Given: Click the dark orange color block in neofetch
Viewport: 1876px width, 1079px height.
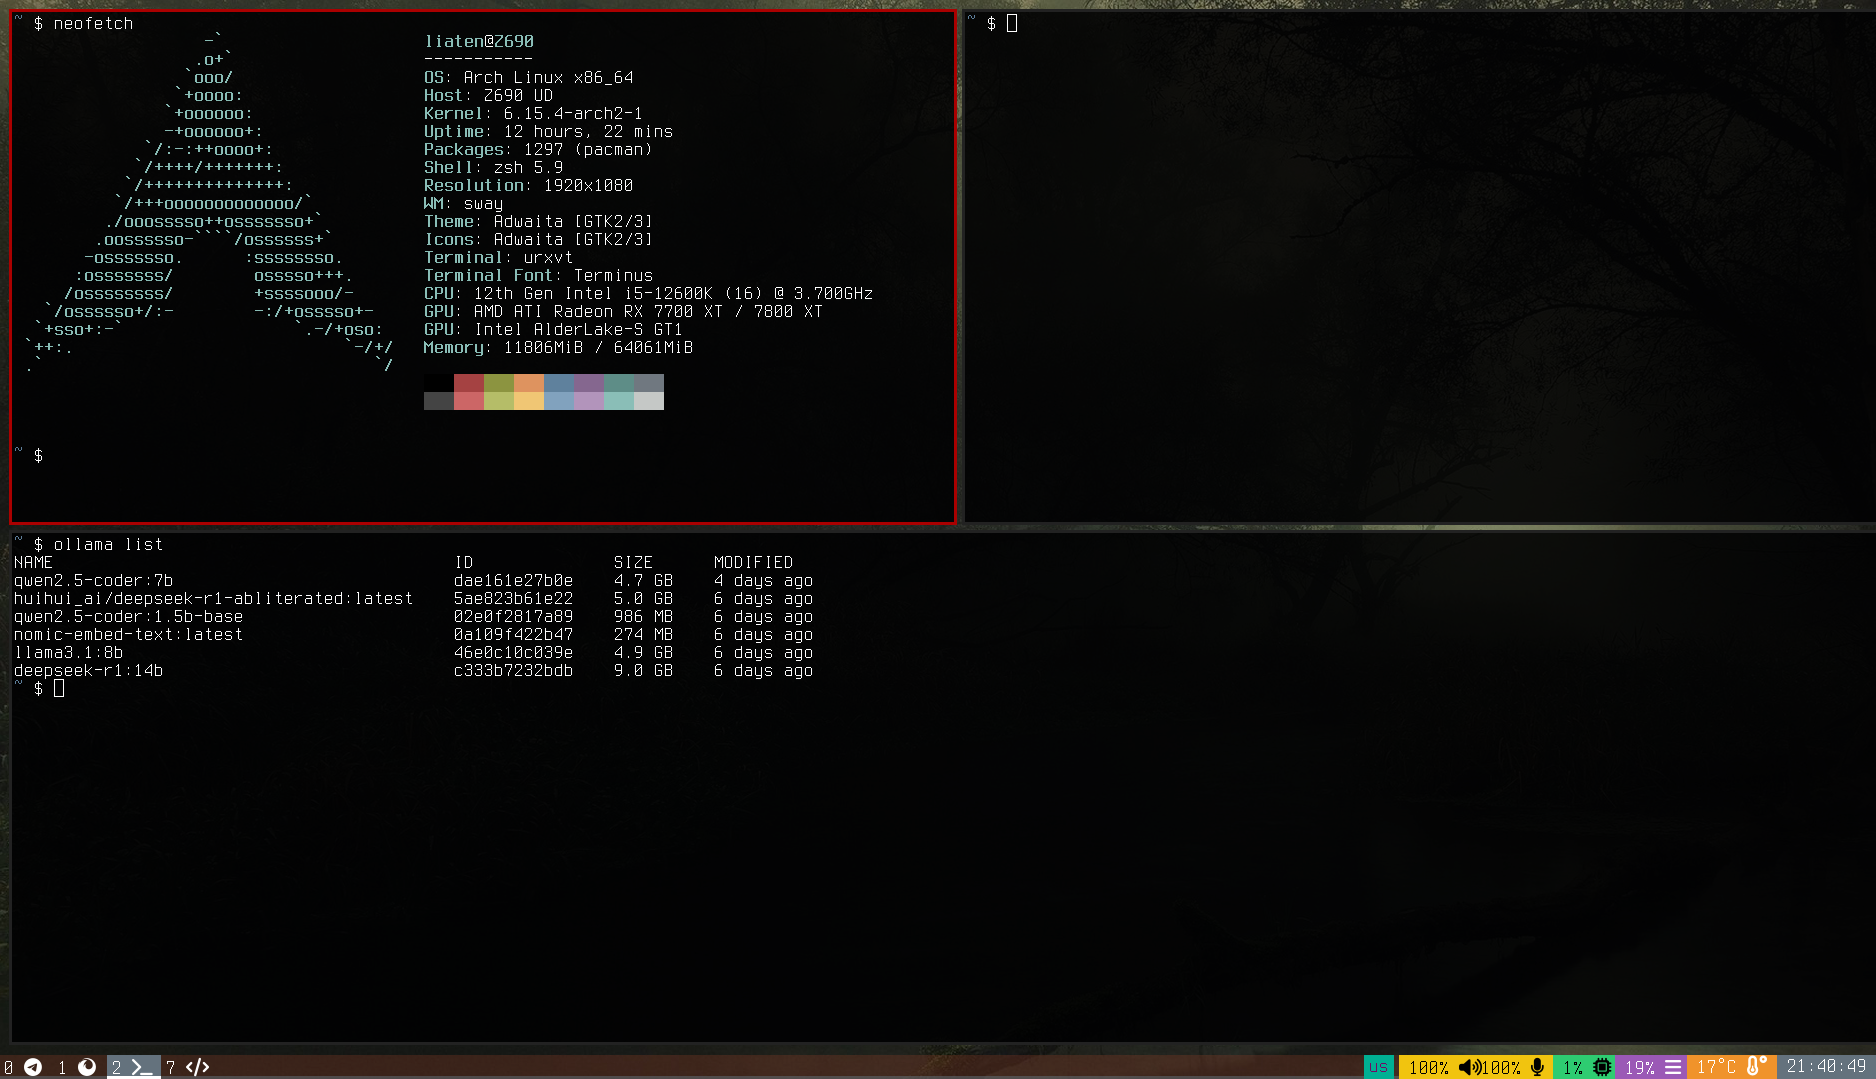Looking at the screenshot, I should pyautogui.click(x=529, y=383).
